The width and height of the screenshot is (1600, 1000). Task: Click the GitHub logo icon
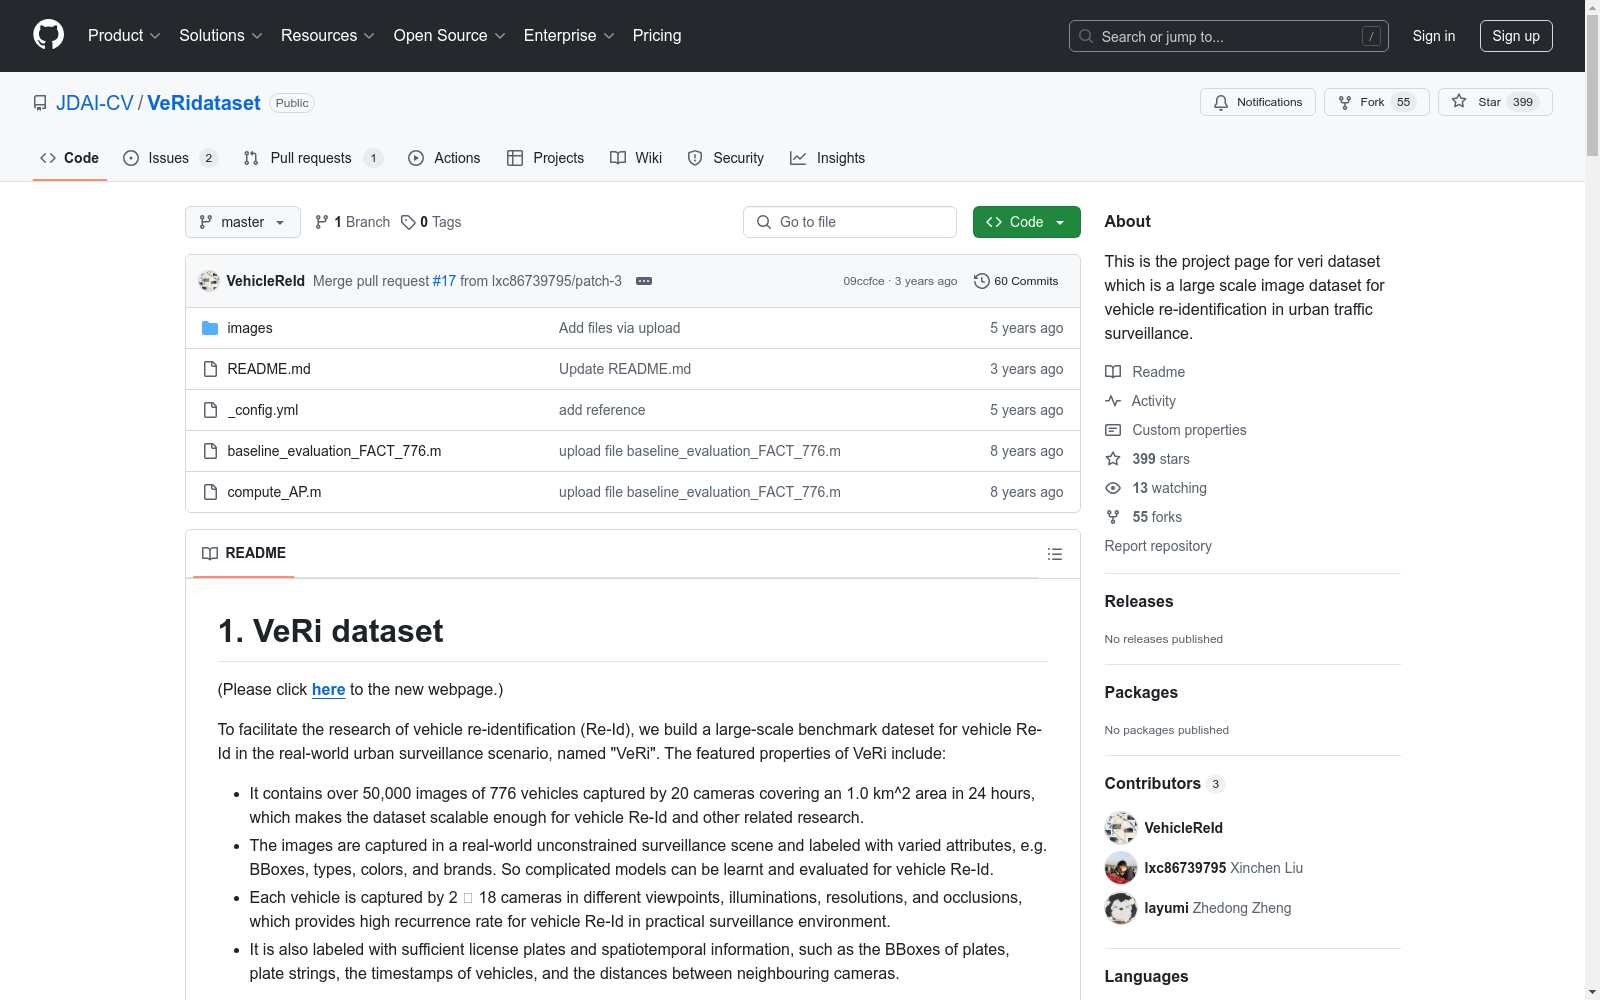click(48, 35)
